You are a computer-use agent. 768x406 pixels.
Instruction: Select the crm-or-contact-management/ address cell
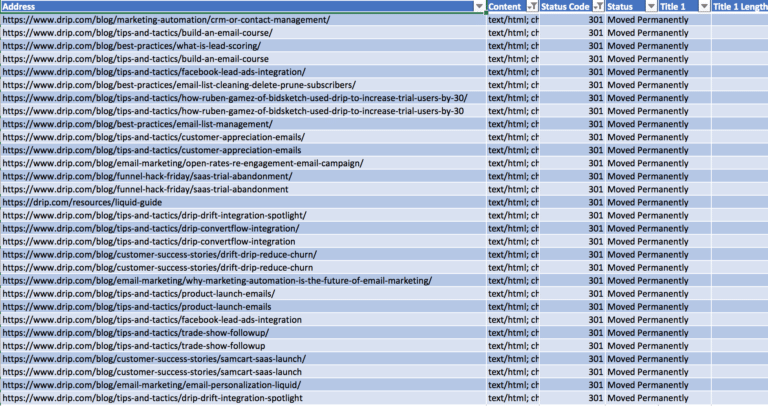coord(243,20)
